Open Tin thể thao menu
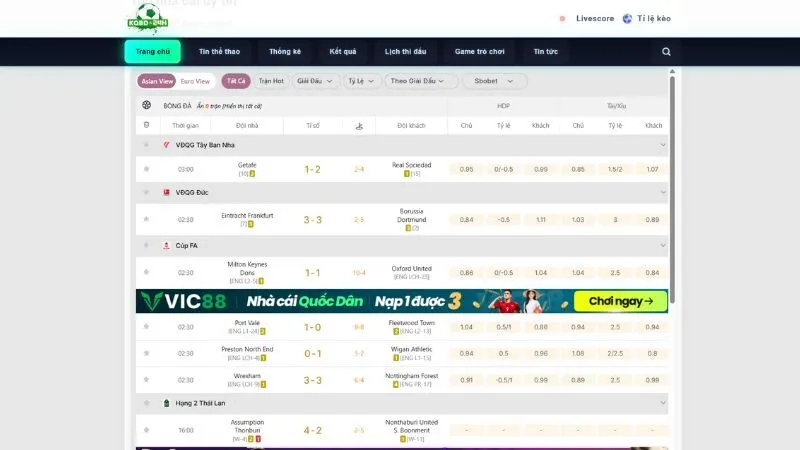Image resolution: width=800 pixels, height=450 pixels. click(x=219, y=52)
